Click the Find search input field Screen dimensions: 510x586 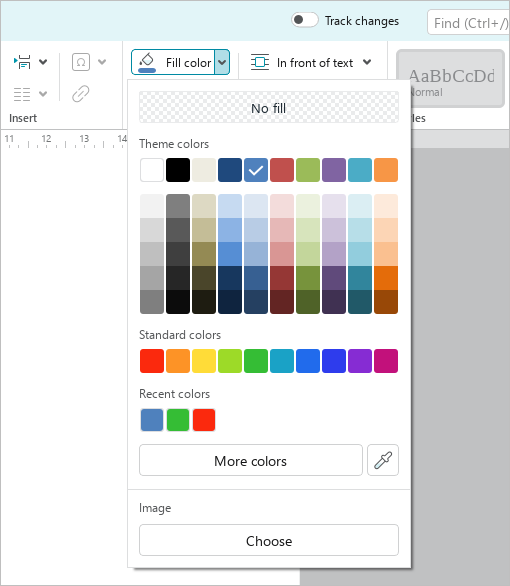(x=469, y=22)
